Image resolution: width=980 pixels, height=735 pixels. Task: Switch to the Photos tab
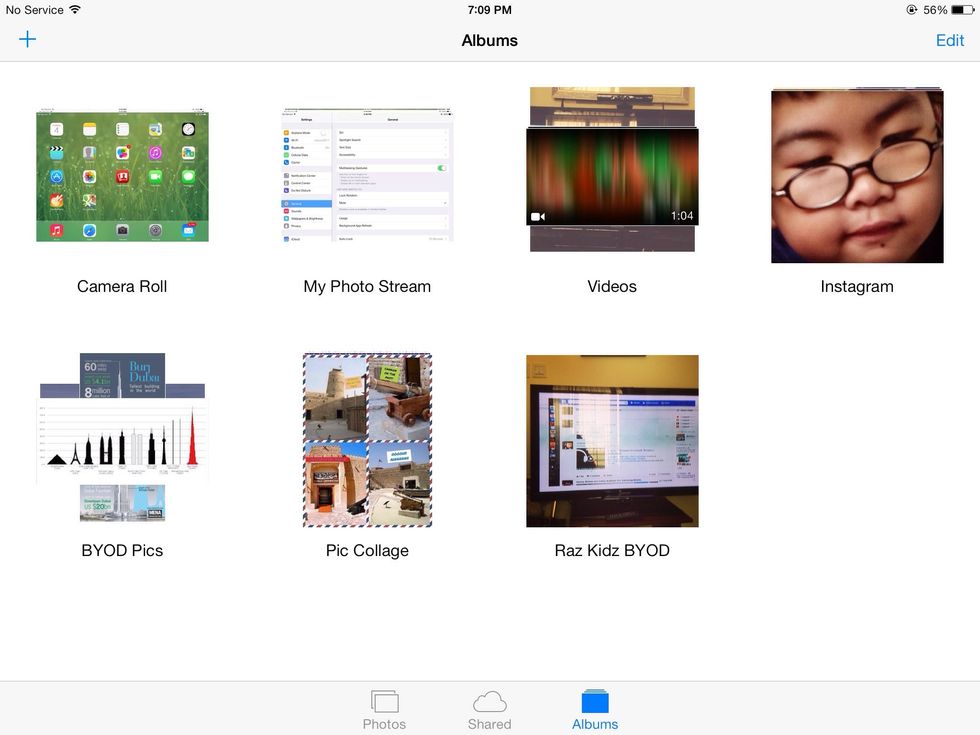coord(384,710)
